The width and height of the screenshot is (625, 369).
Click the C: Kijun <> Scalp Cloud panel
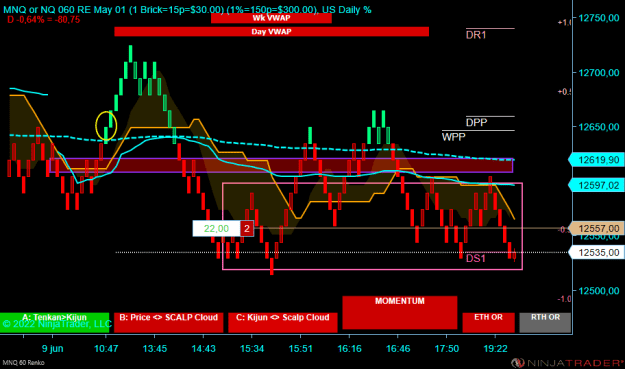pyautogui.click(x=283, y=322)
